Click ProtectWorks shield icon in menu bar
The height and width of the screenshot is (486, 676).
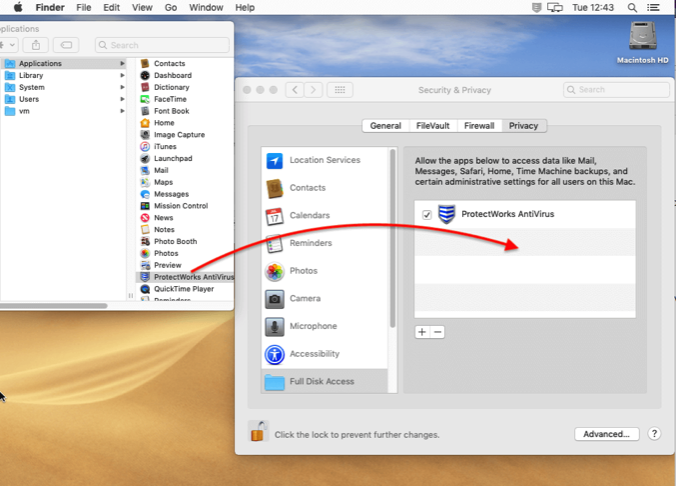coord(536,7)
